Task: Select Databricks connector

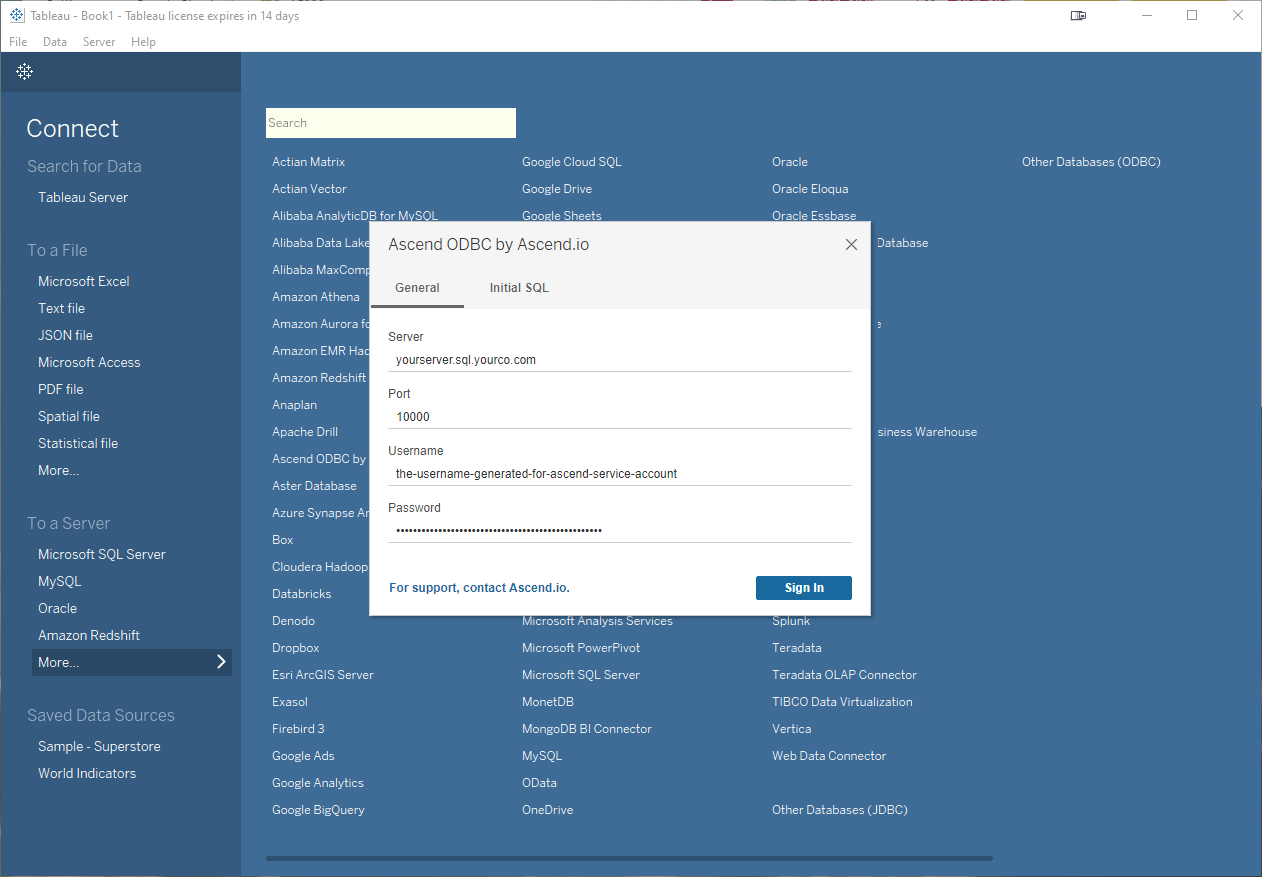Action: tap(301, 594)
